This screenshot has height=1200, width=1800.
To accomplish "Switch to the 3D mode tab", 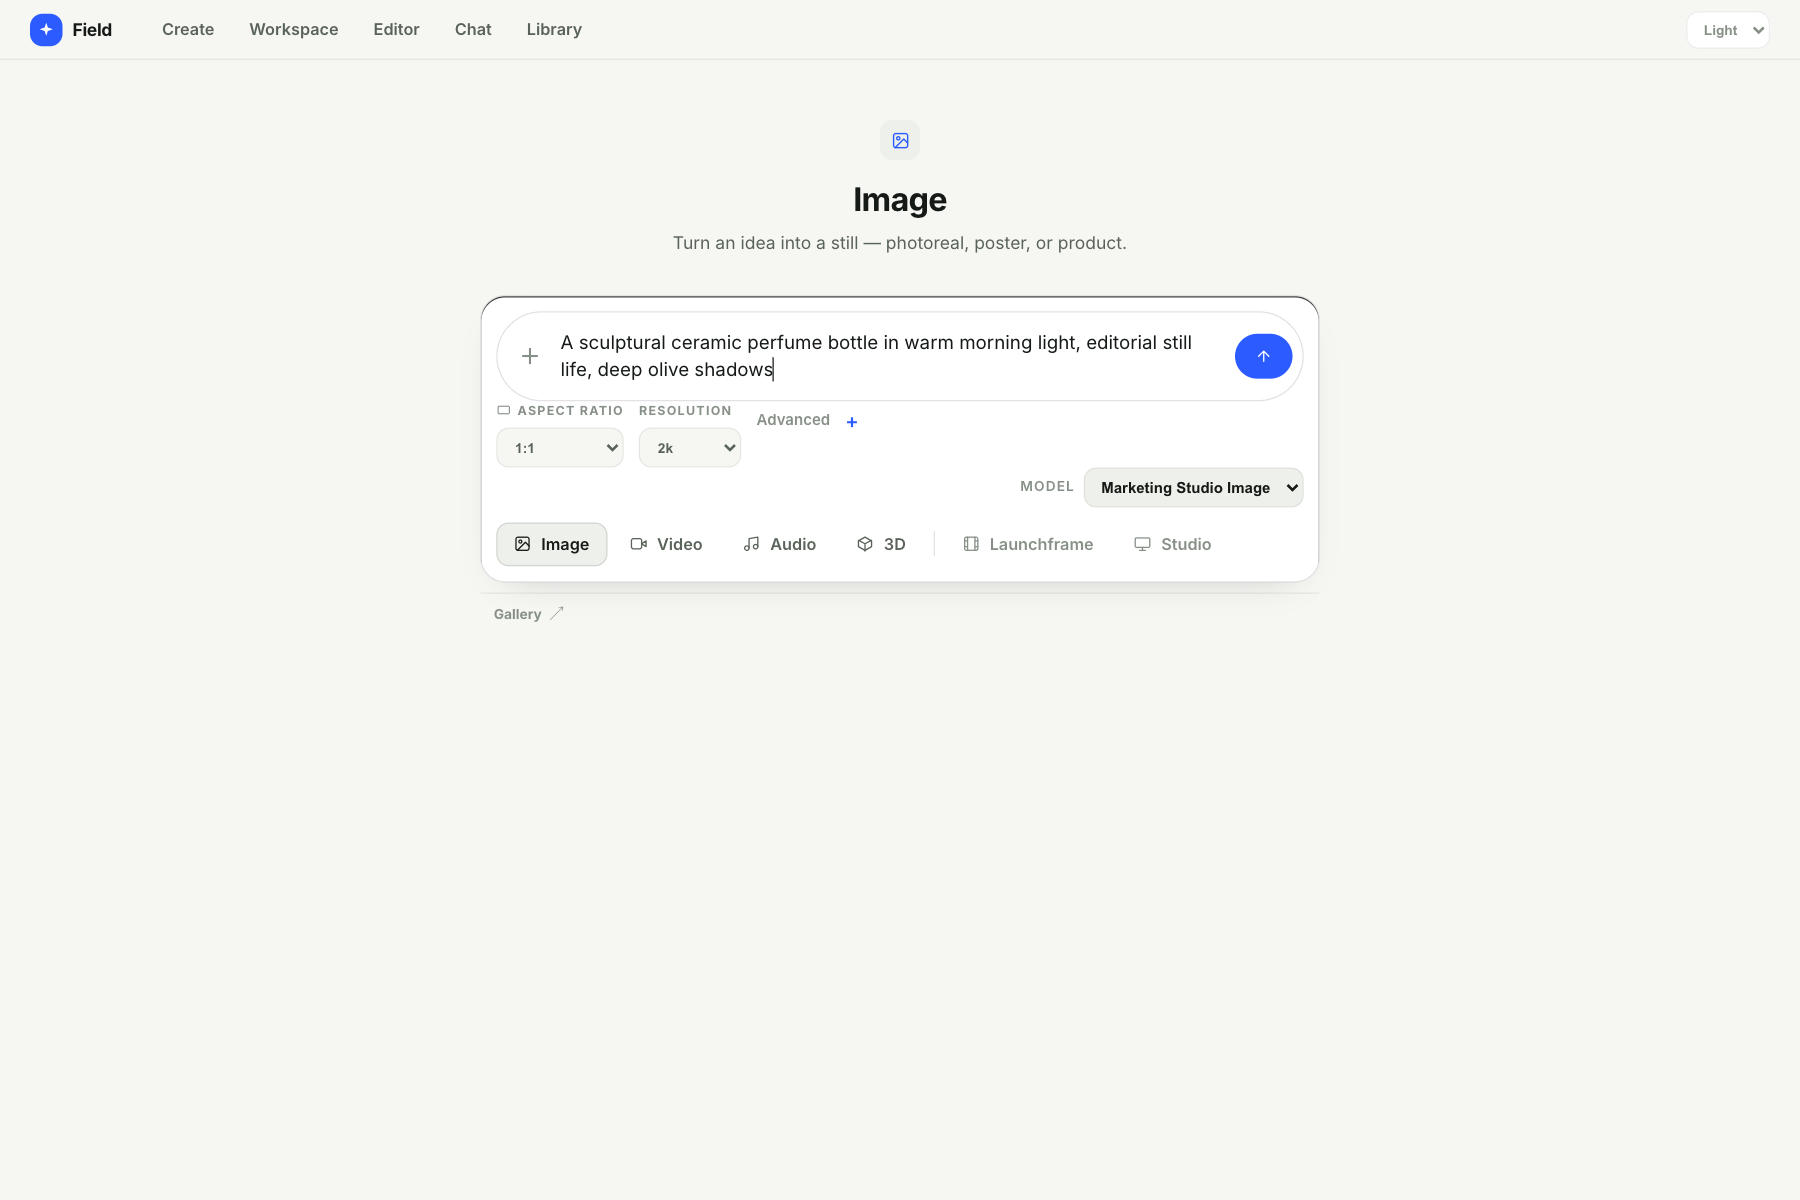I will point(881,544).
